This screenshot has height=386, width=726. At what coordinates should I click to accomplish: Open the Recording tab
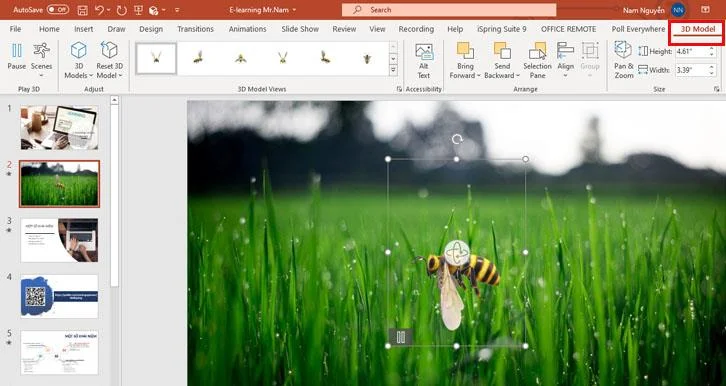tap(416, 29)
